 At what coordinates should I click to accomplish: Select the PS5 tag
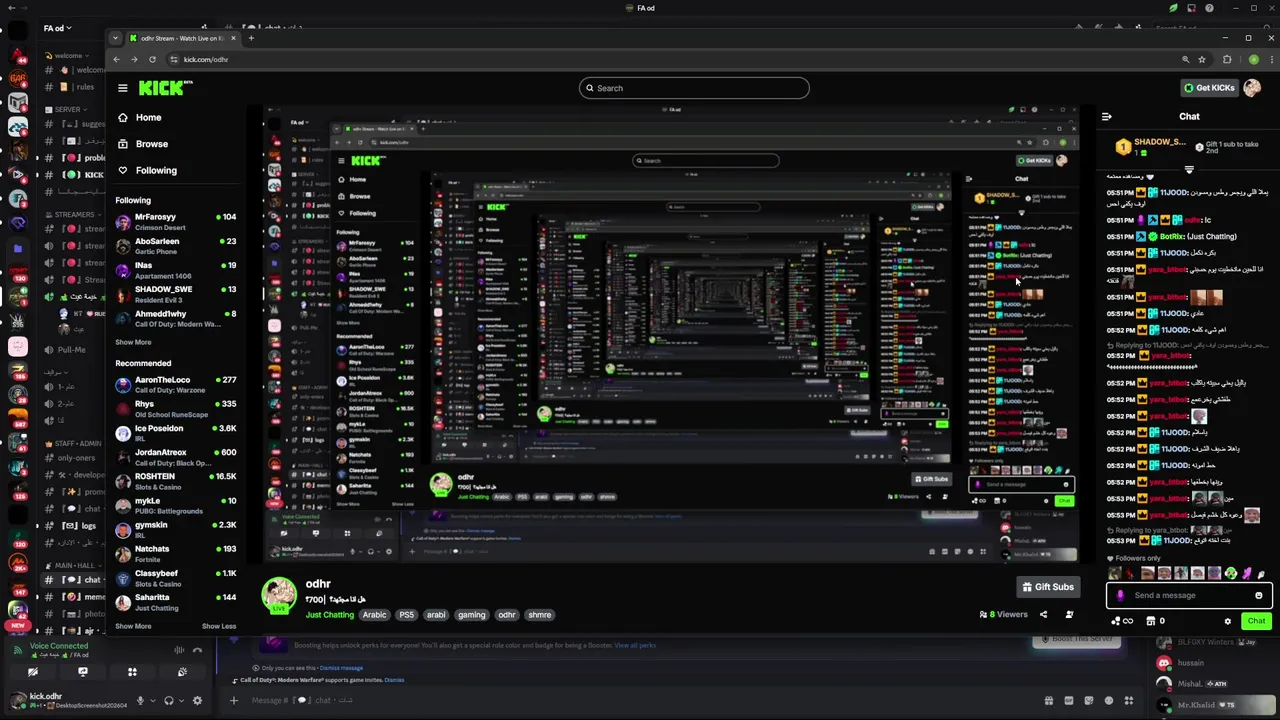406,615
